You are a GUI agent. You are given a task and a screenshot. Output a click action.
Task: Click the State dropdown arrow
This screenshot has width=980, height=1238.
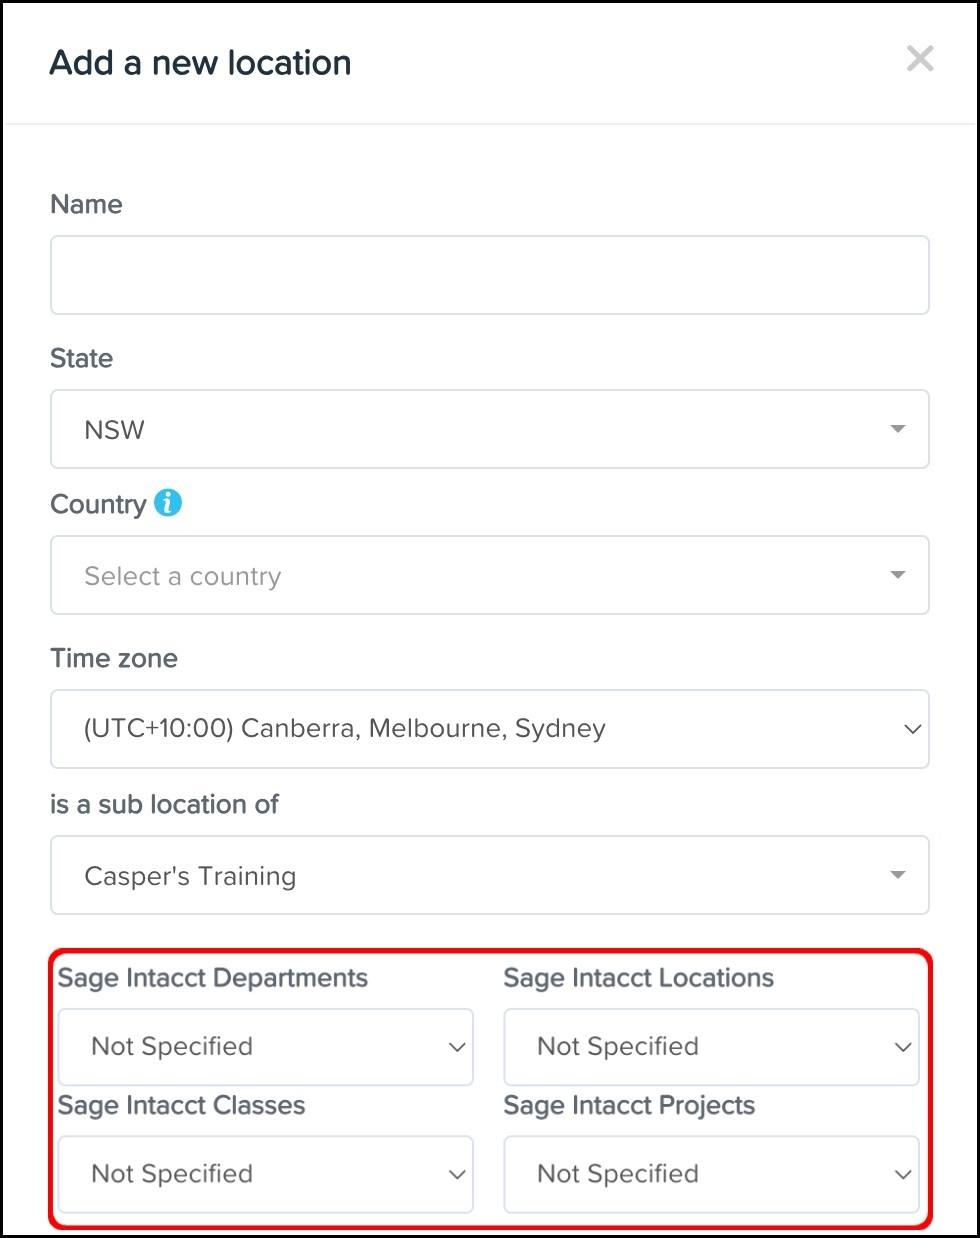[898, 429]
